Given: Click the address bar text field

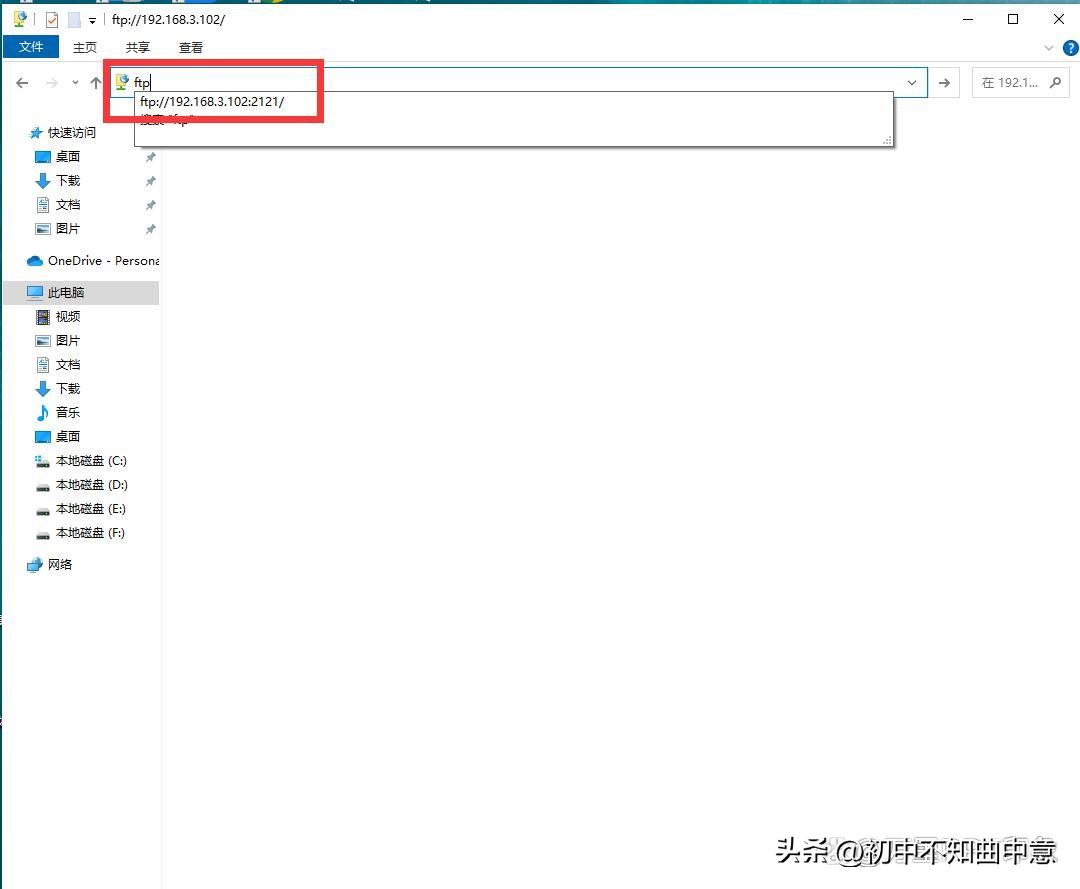Looking at the screenshot, I should point(517,83).
